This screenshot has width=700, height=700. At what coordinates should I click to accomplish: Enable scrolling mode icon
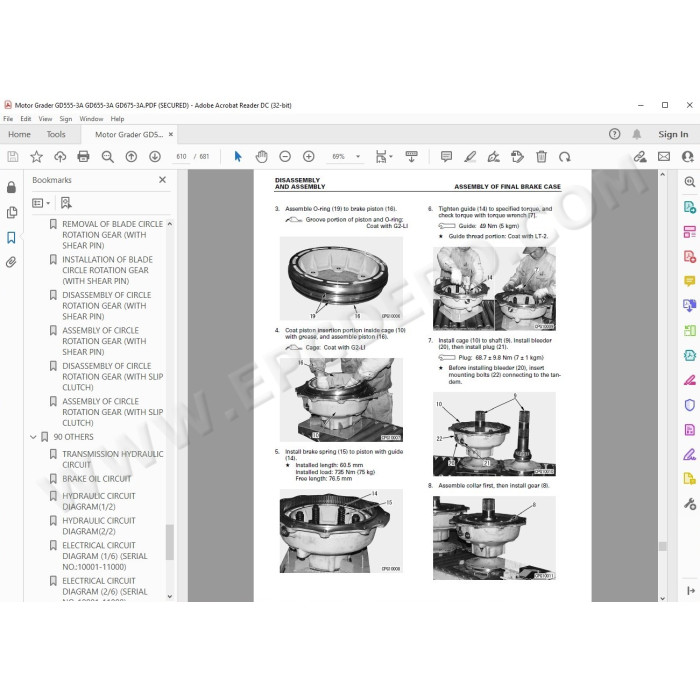point(411,157)
